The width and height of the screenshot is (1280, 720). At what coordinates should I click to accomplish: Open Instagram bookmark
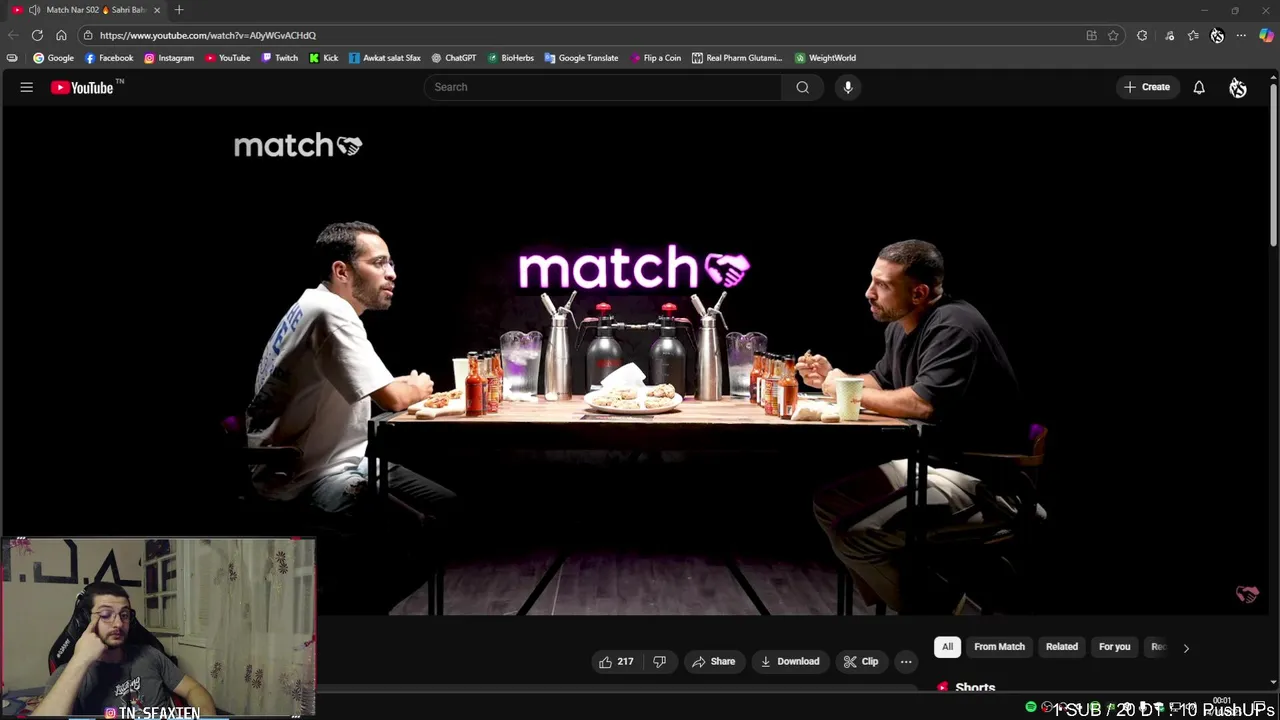pos(169,58)
